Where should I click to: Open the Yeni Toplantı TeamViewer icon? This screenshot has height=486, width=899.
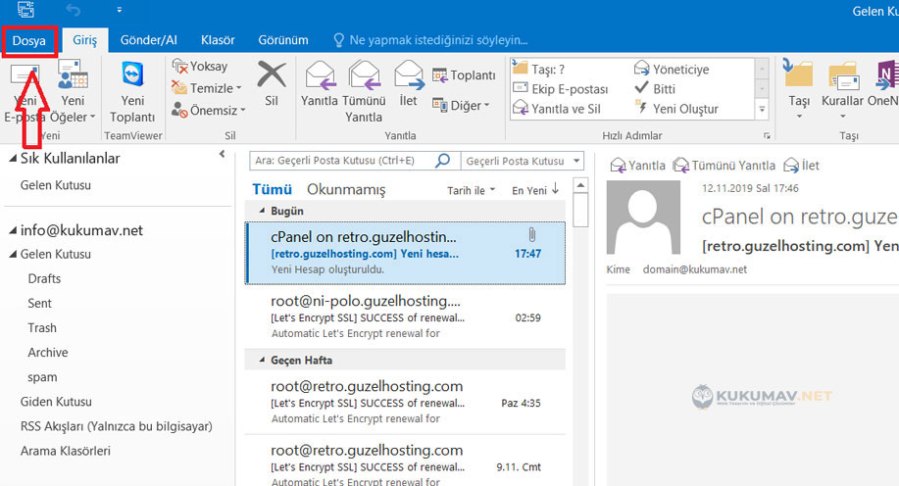132,77
